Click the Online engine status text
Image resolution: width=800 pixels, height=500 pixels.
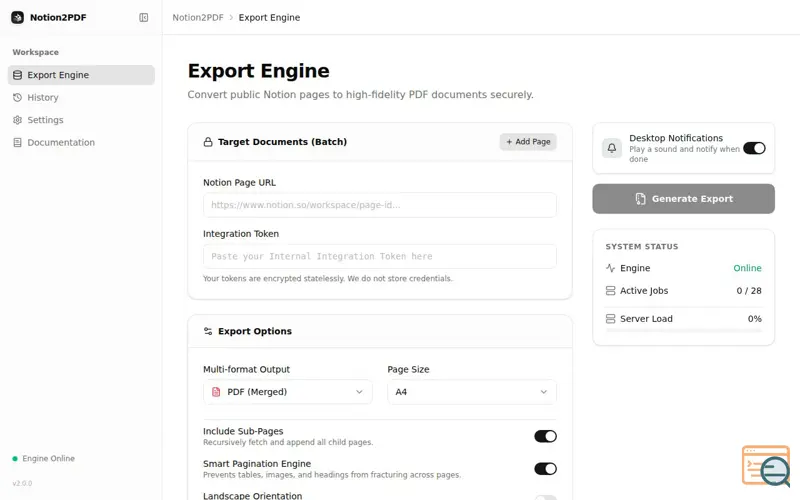coord(747,268)
